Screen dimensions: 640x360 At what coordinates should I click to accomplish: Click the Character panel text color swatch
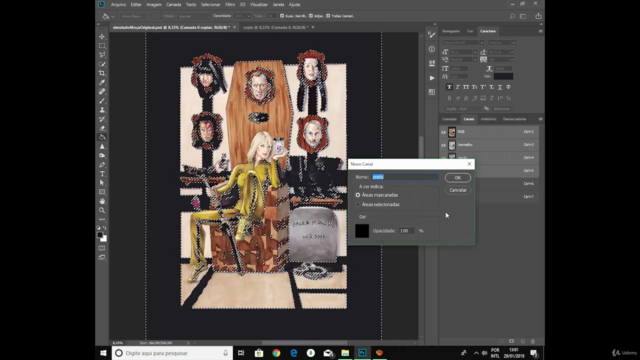[x=503, y=76]
